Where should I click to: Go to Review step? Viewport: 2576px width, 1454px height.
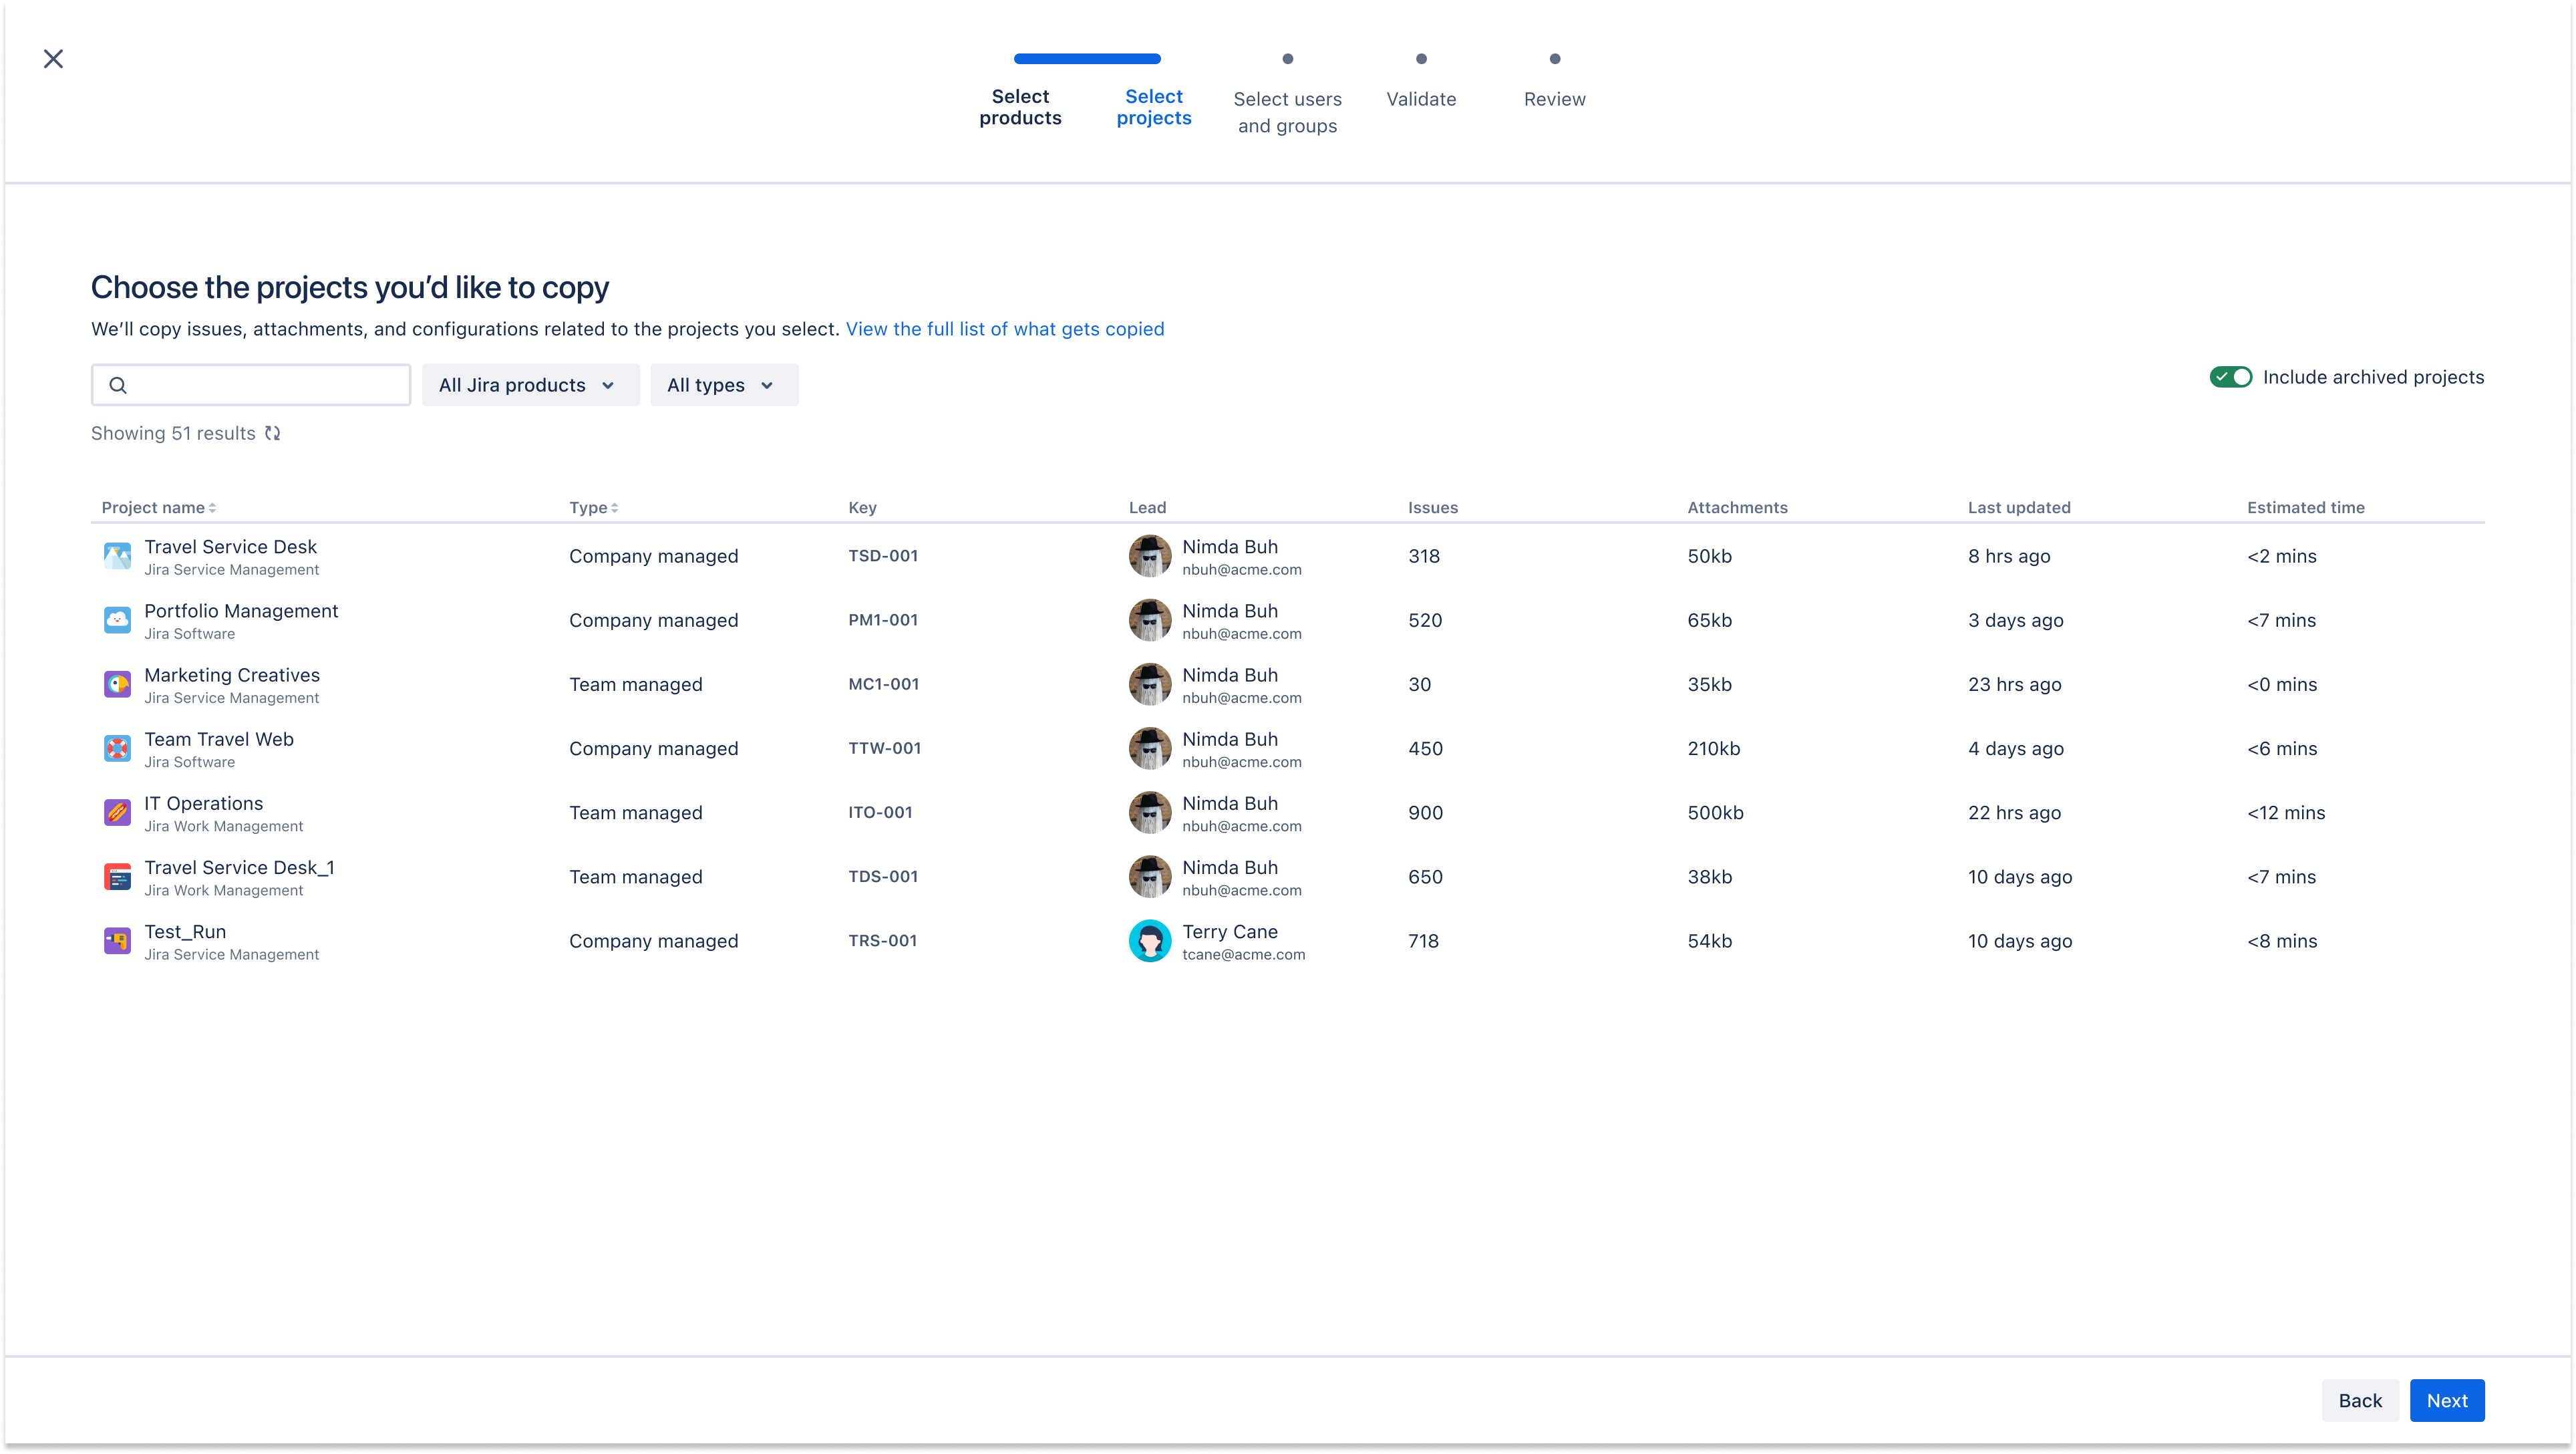1555,99
